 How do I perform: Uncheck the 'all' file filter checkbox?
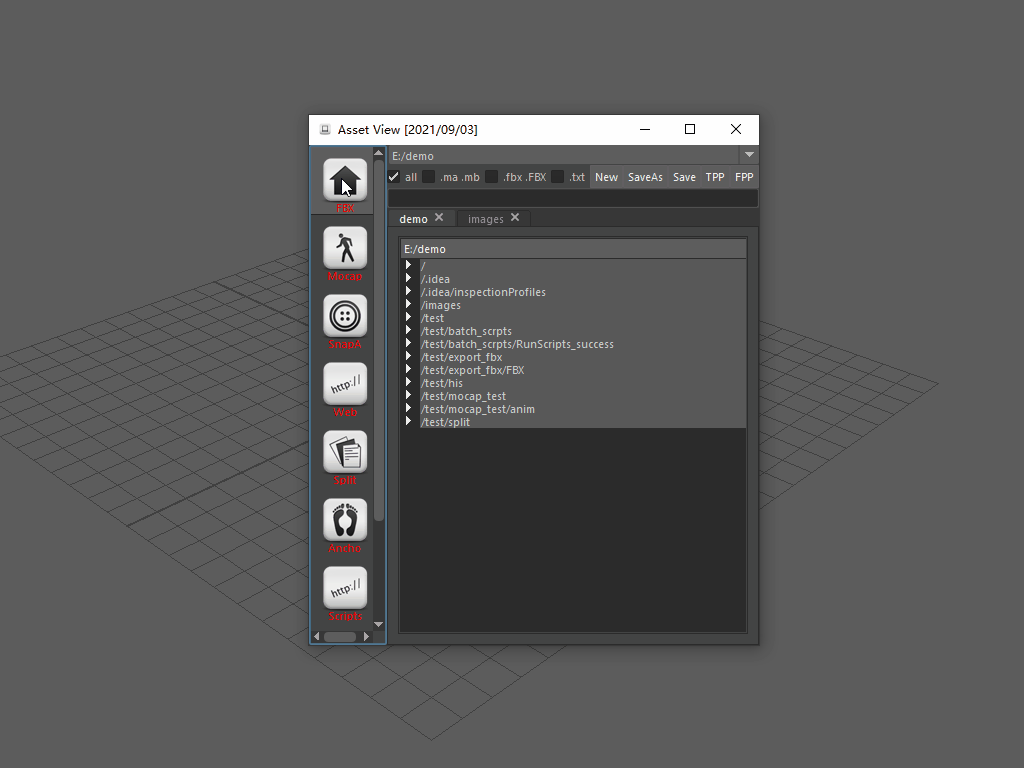click(x=394, y=177)
